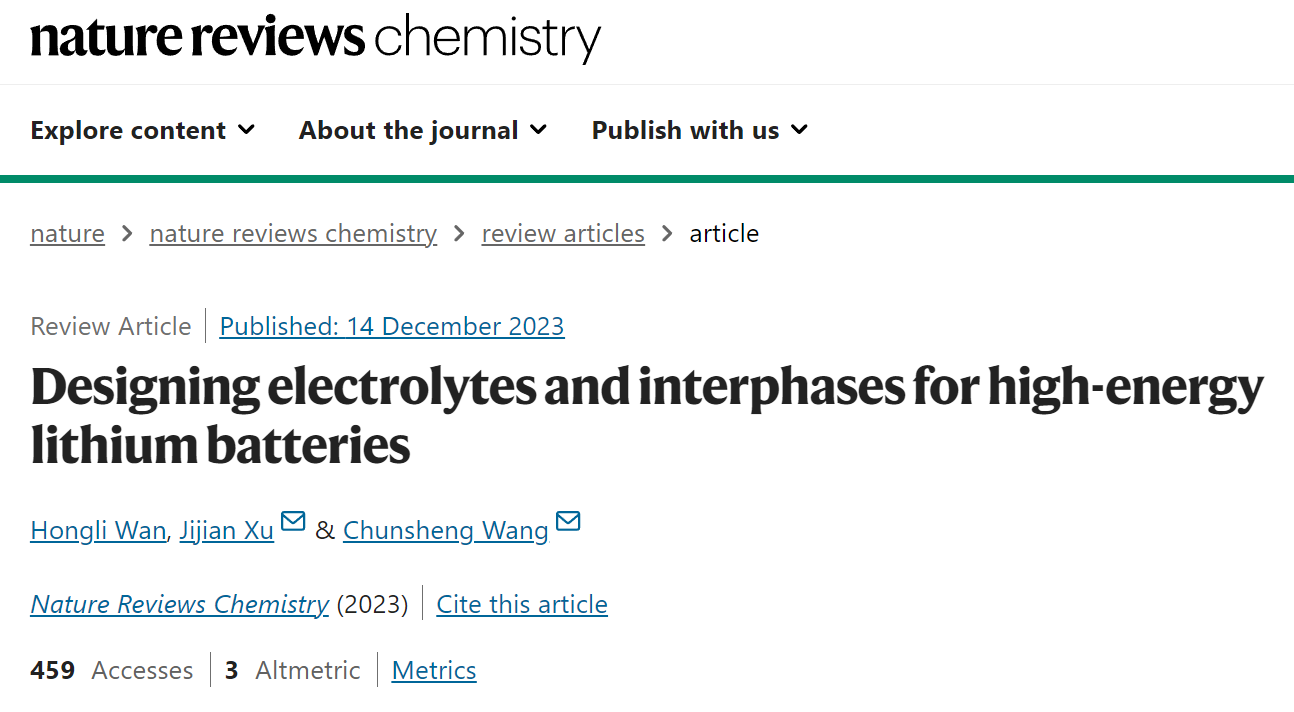This screenshot has height=712, width=1294.
Task: Click the email envelope icon beside Jijian Xu
Action: [293, 521]
